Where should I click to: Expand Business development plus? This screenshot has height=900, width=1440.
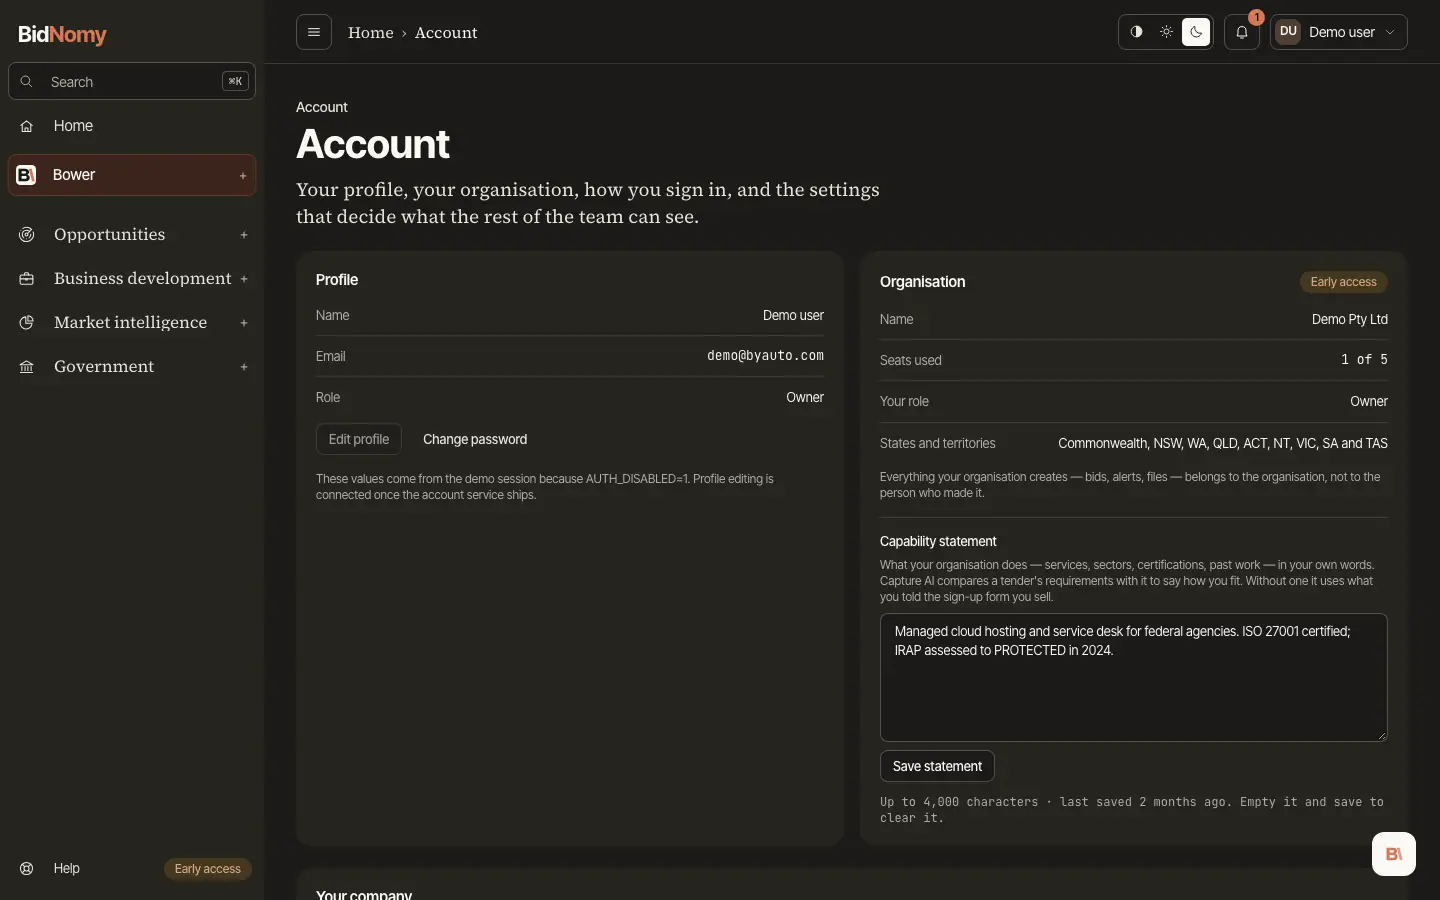[244, 279]
